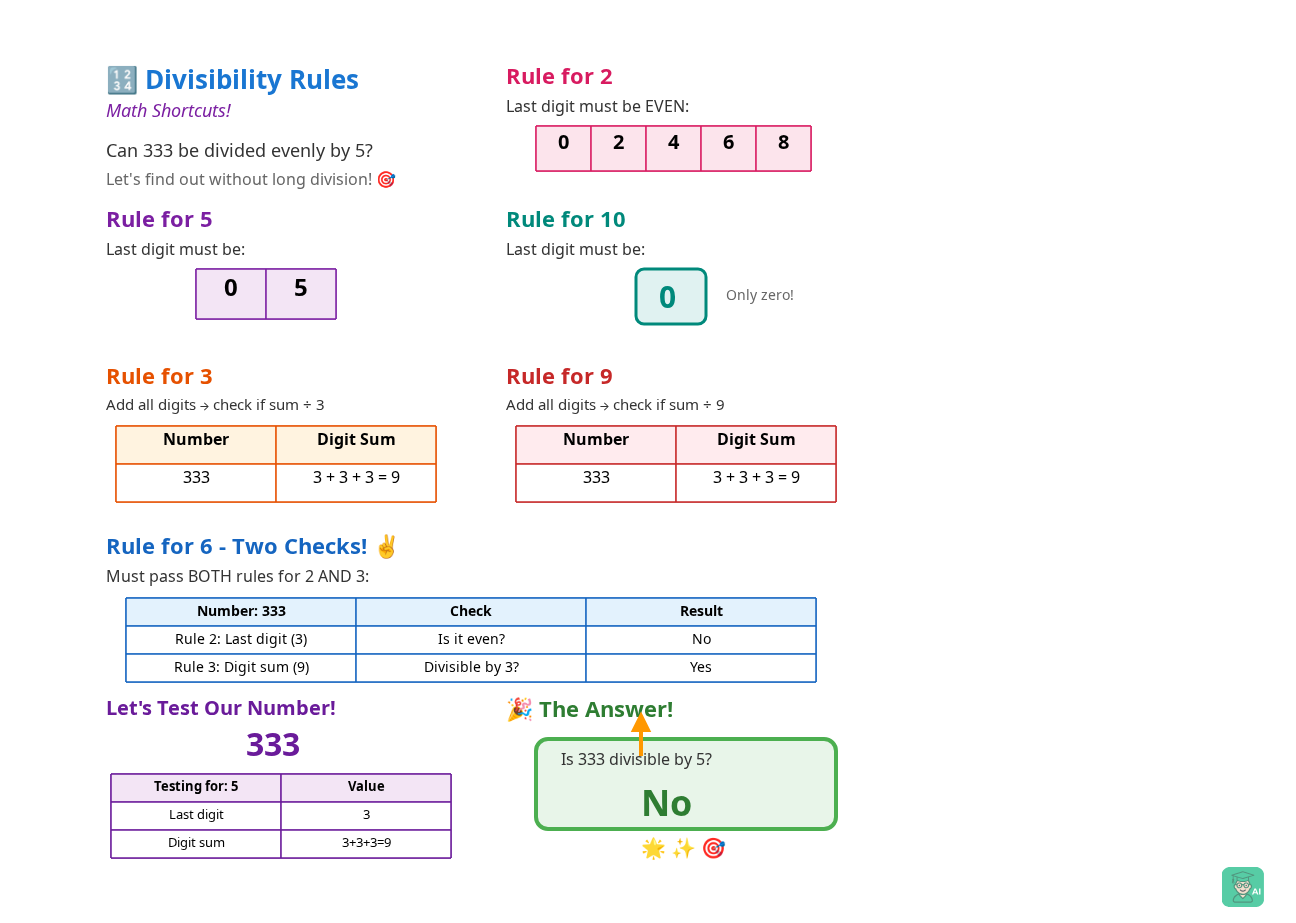1296x923 pixels.
Task: Click 'Number' header in Rule for 9 table
Action: click(x=596, y=445)
